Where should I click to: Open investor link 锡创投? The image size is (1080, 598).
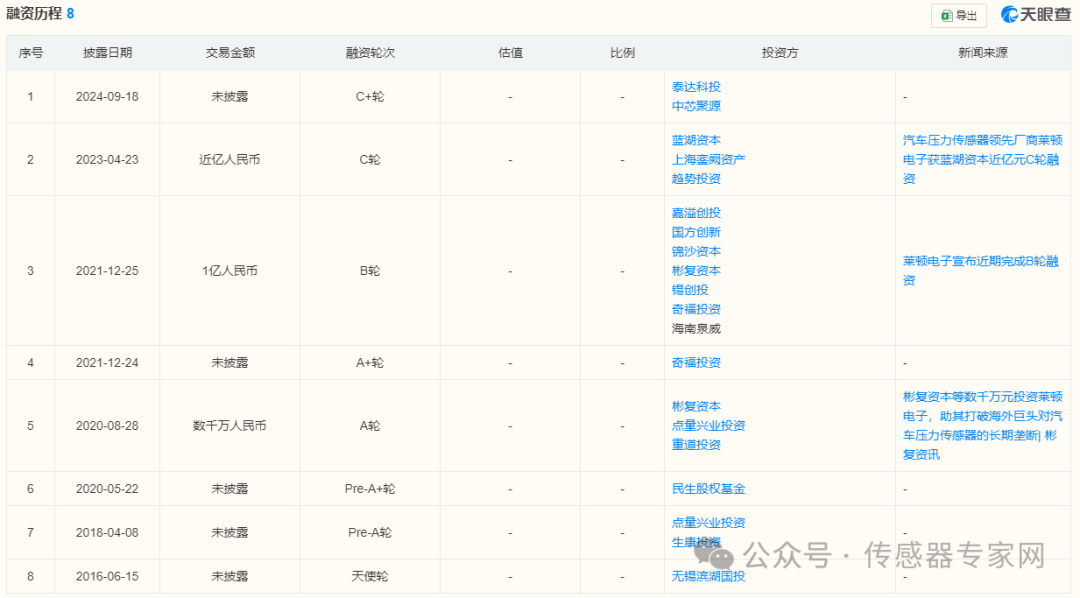[689, 290]
